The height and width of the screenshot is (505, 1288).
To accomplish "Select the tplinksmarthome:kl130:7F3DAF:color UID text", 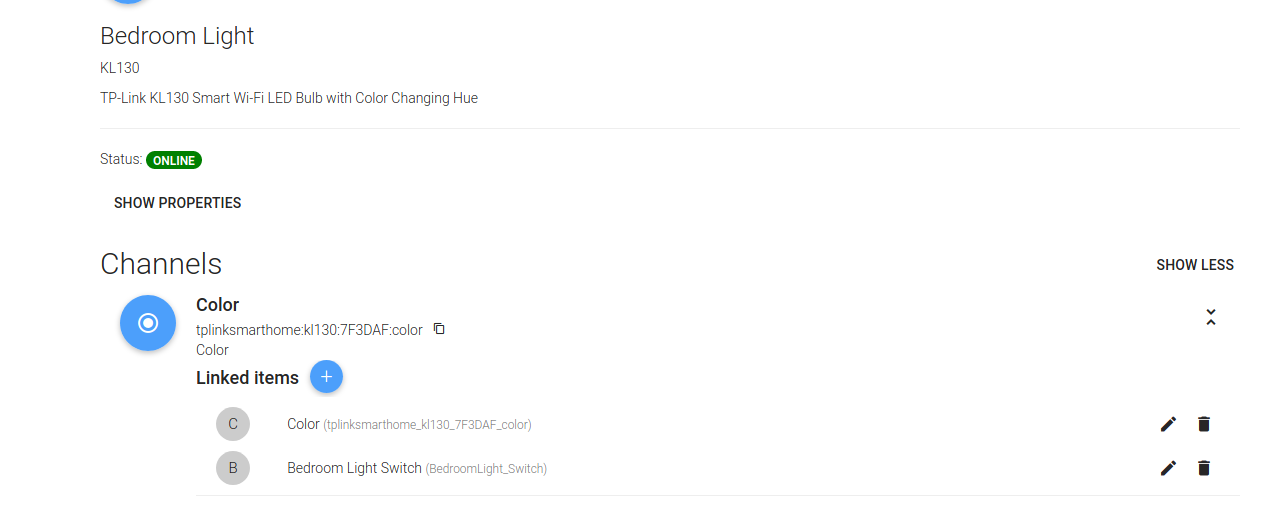I will click(309, 329).
